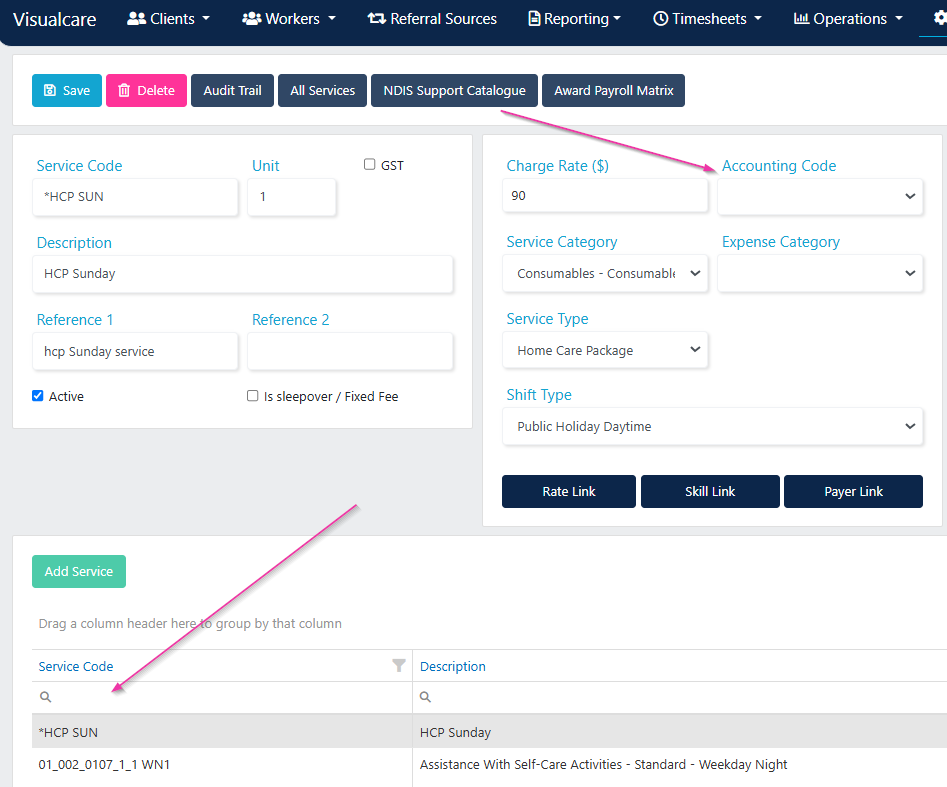Expand the Clients menu
Image resolution: width=947 pixels, height=787 pixels.
(x=169, y=19)
